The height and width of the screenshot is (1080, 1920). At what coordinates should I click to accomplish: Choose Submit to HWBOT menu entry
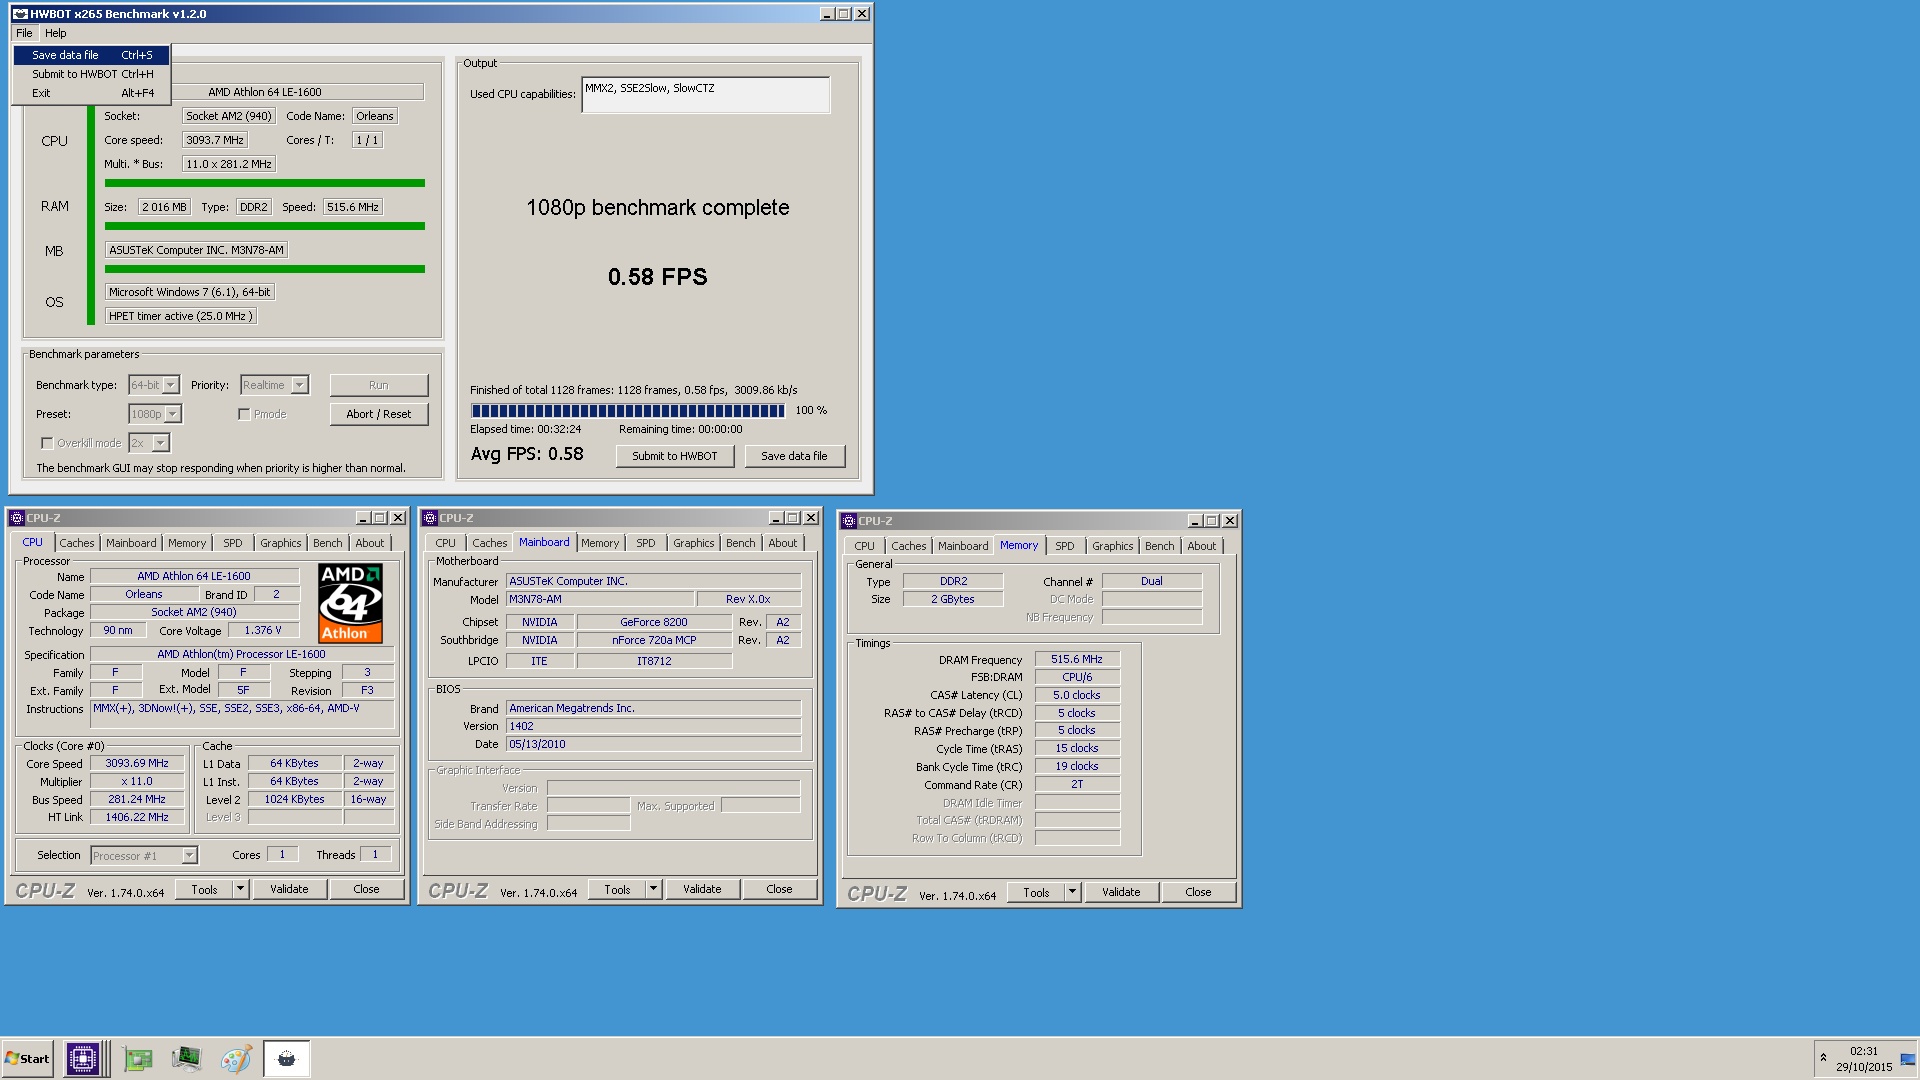click(x=91, y=74)
